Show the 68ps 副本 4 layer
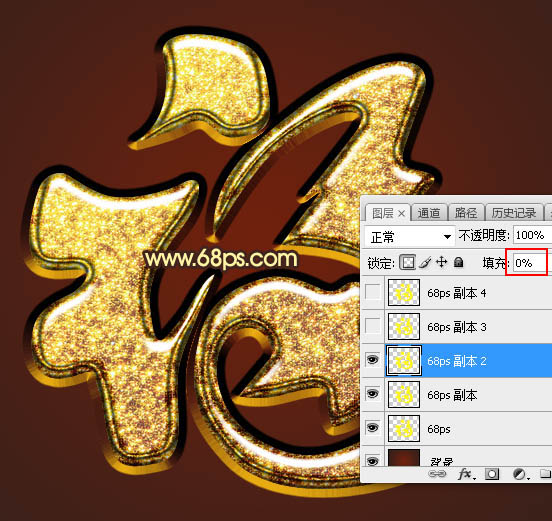 click(372, 292)
